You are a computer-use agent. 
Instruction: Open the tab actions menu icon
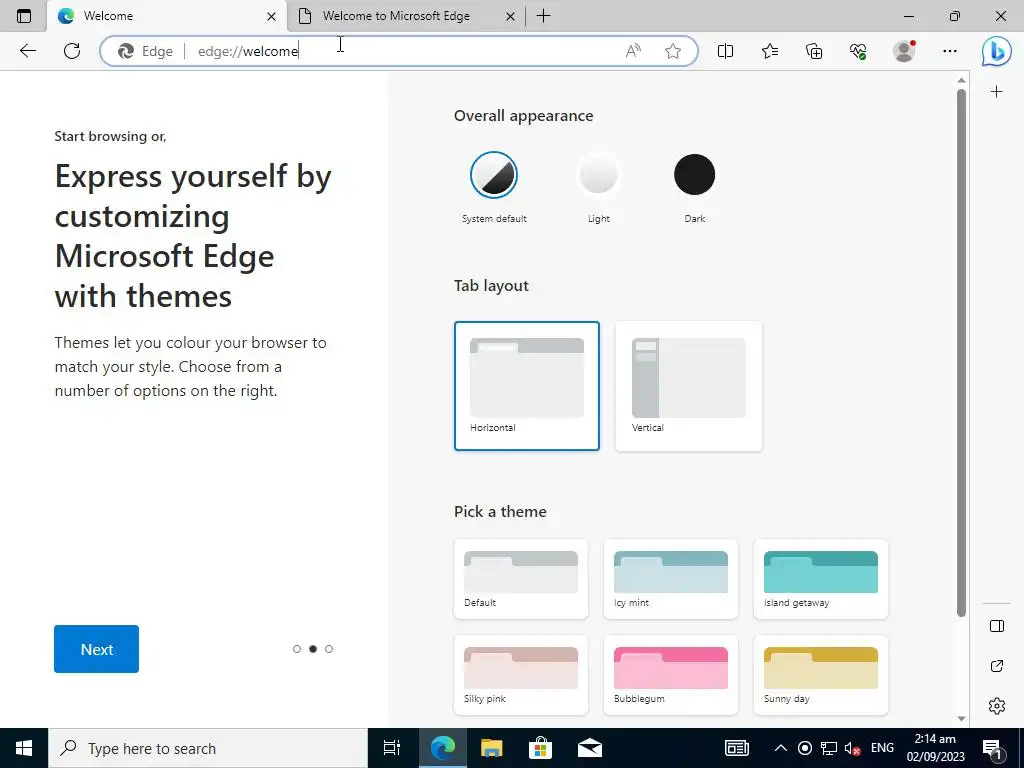24,16
